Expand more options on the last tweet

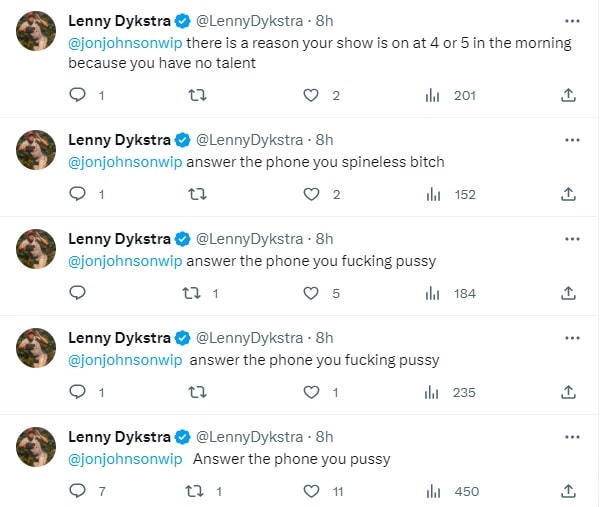pyautogui.click(x=572, y=436)
